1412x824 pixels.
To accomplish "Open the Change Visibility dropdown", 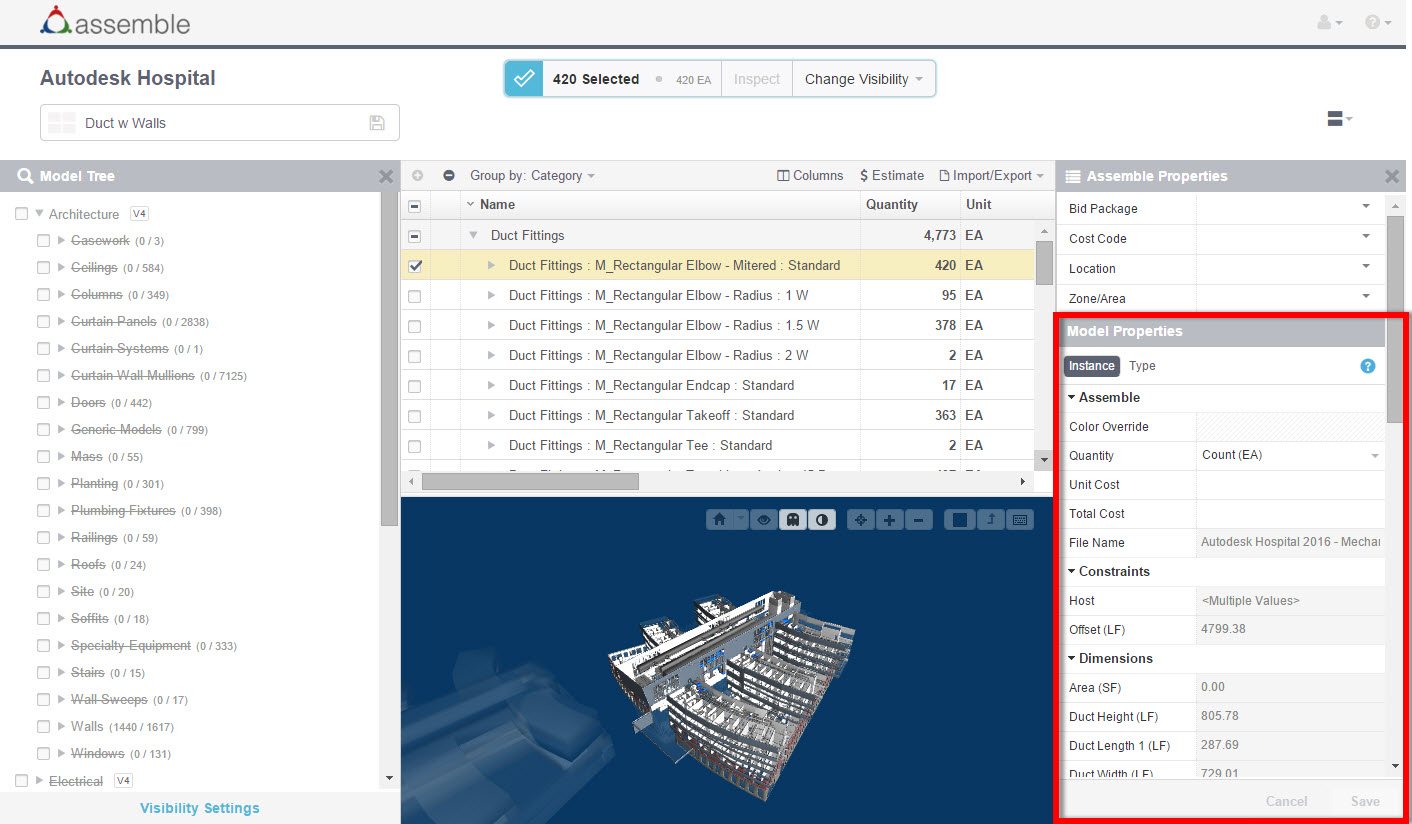I will pos(864,79).
